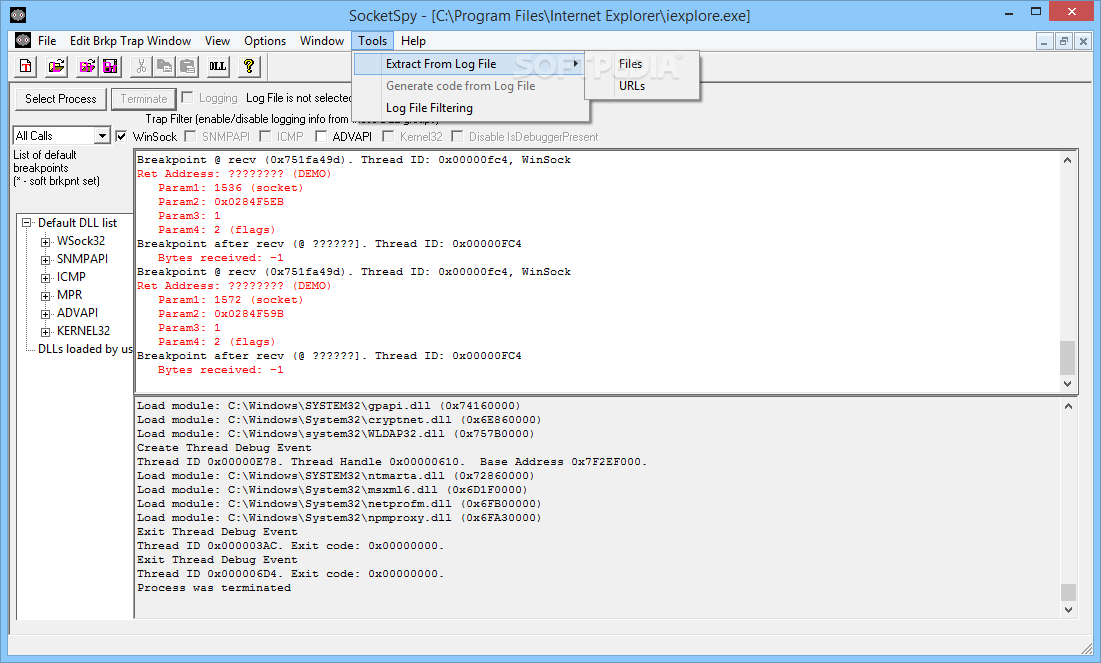Screen dimensions: 1101x663
Task: Click debug events pane scrollbar up arrow
Action: tap(1068, 406)
